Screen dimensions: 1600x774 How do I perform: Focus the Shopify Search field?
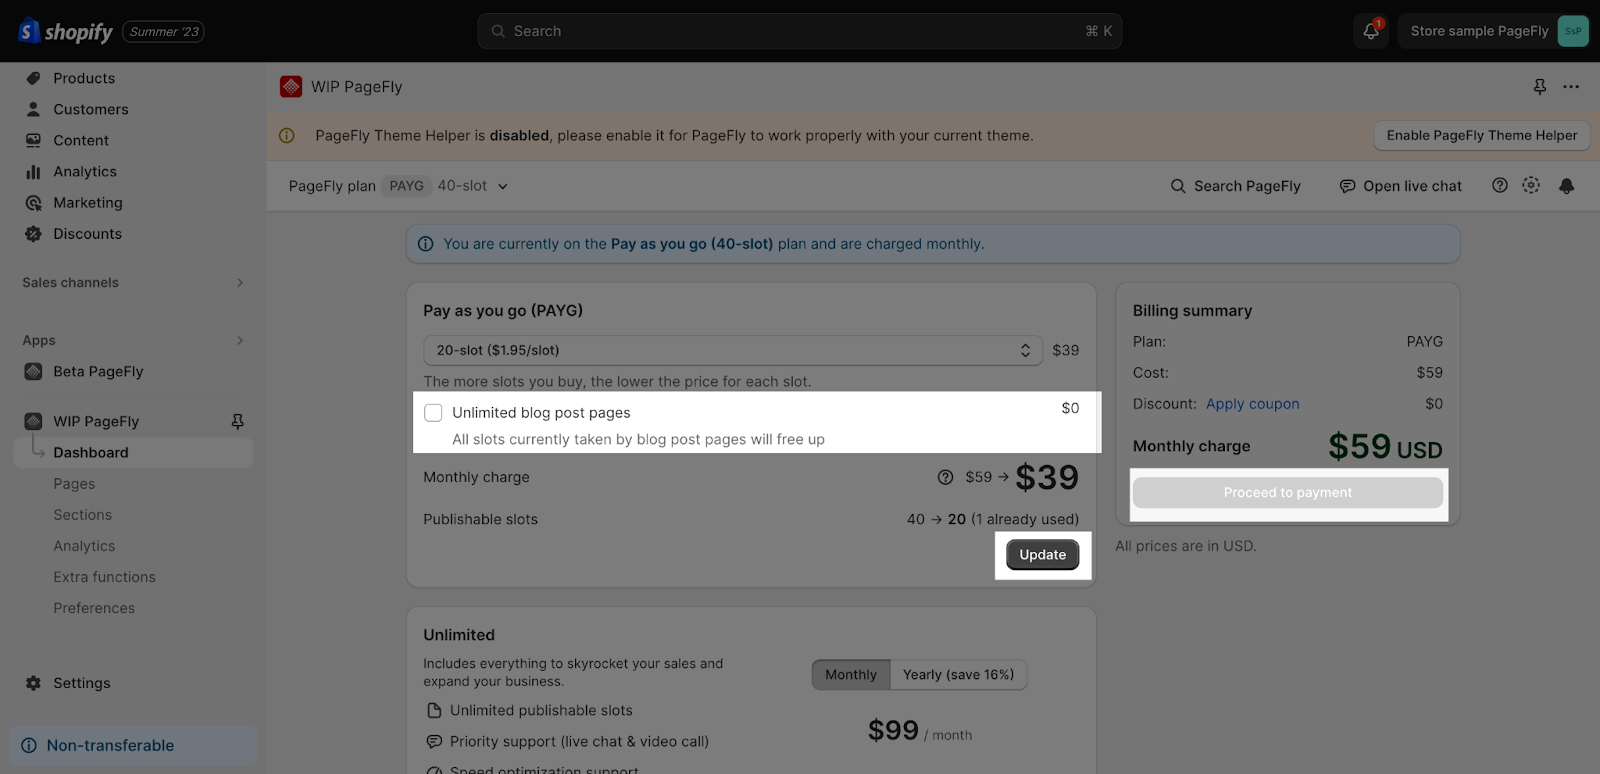(x=800, y=31)
